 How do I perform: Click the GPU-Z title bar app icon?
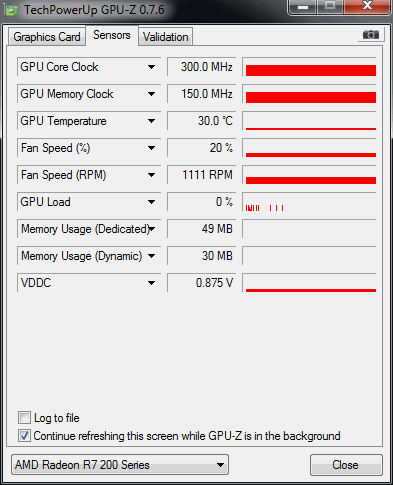click(x=12, y=10)
